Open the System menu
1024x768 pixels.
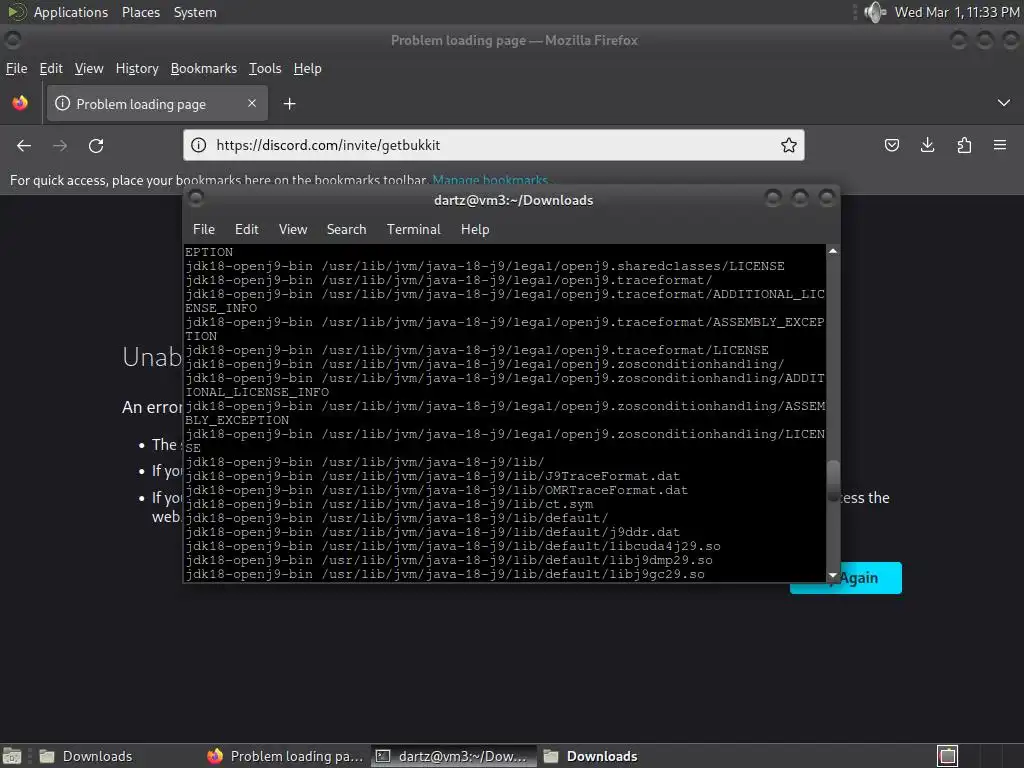coord(195,12)
